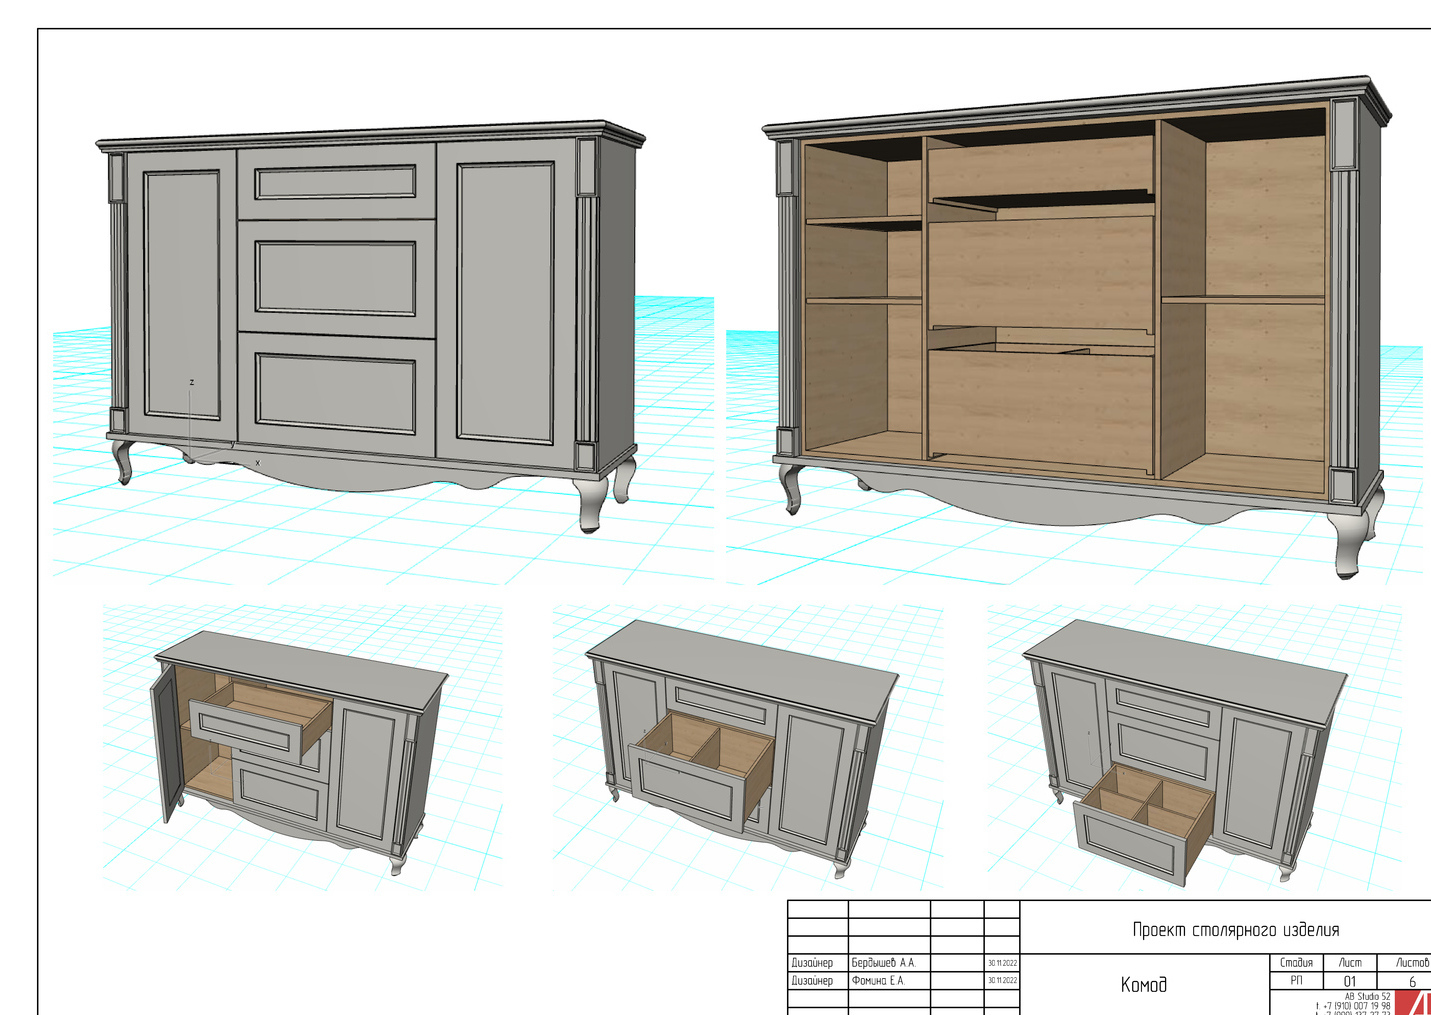The image size is (1431, 1015).
Task: Click the sheet number '01'
Action: 1350,982
